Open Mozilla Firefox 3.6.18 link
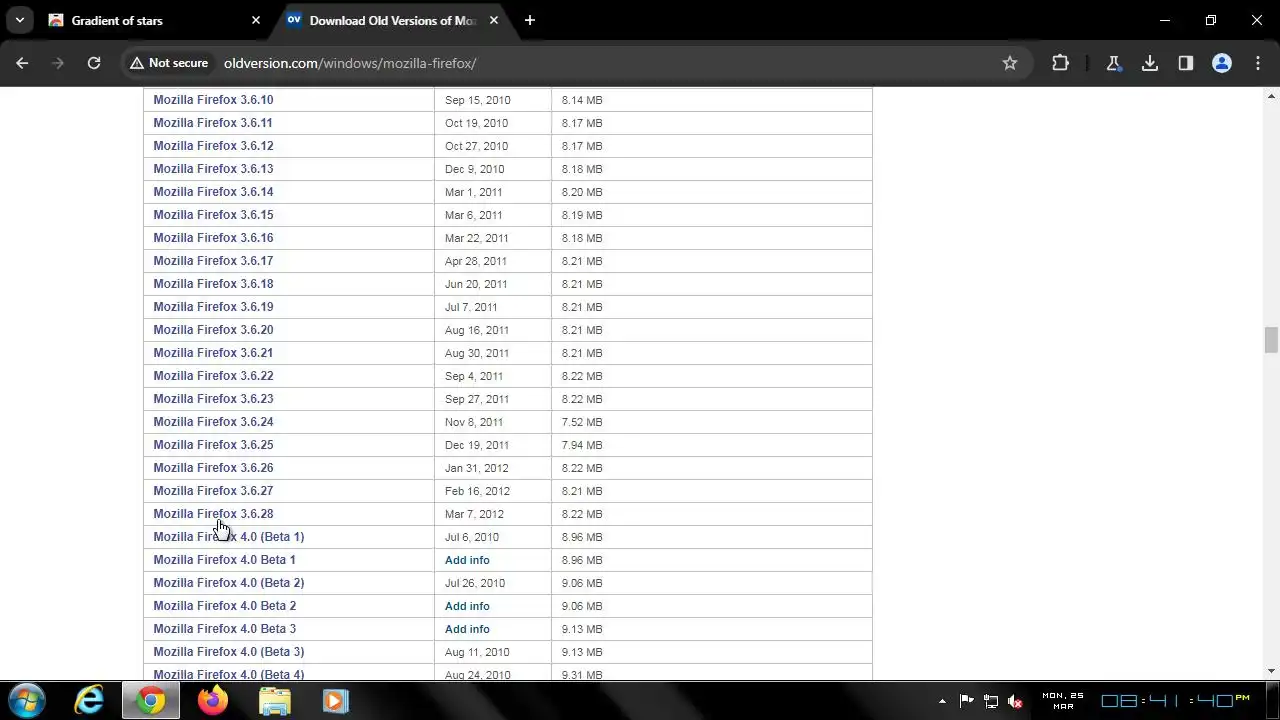 click(x=213, y=284)
